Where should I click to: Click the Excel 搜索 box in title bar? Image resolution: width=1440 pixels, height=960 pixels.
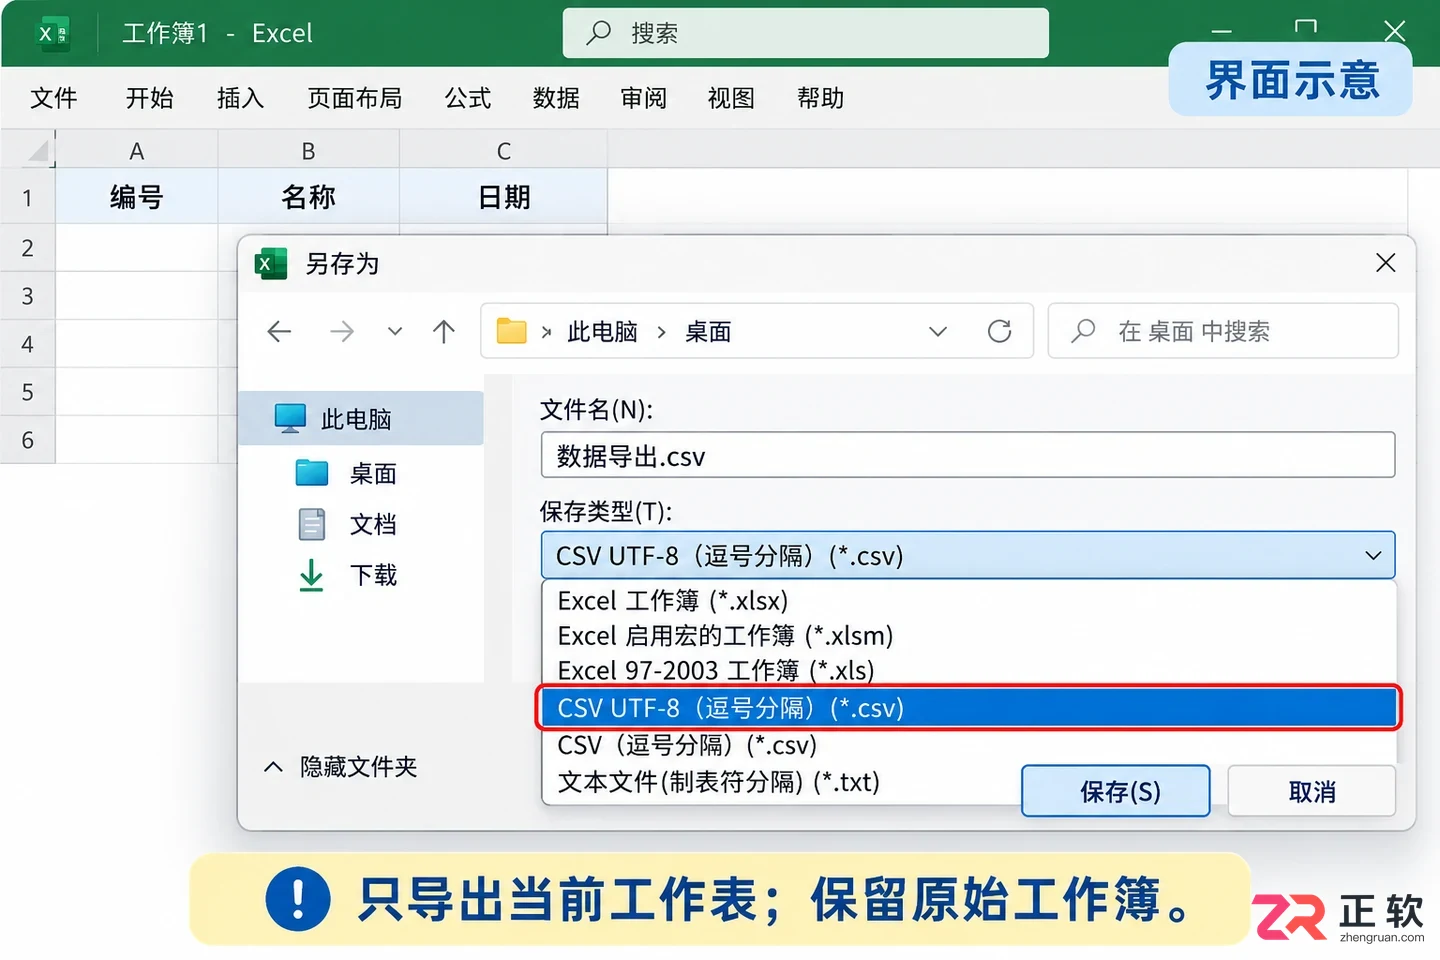coord(806,33)
